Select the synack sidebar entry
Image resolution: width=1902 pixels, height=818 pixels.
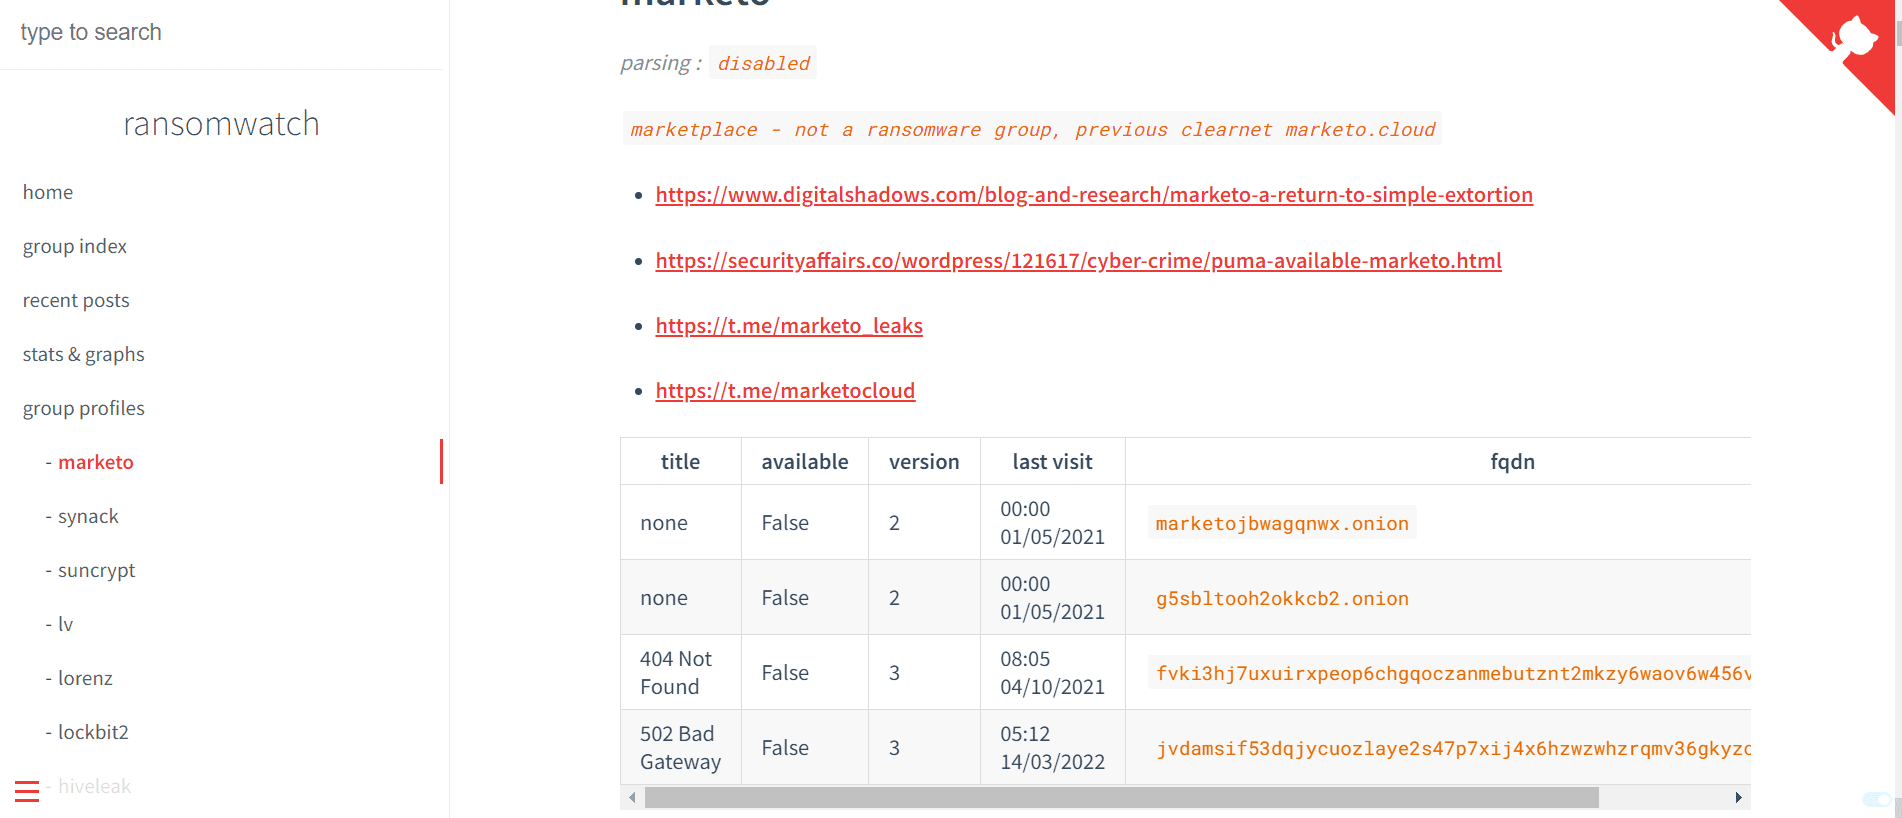(88, 516)
